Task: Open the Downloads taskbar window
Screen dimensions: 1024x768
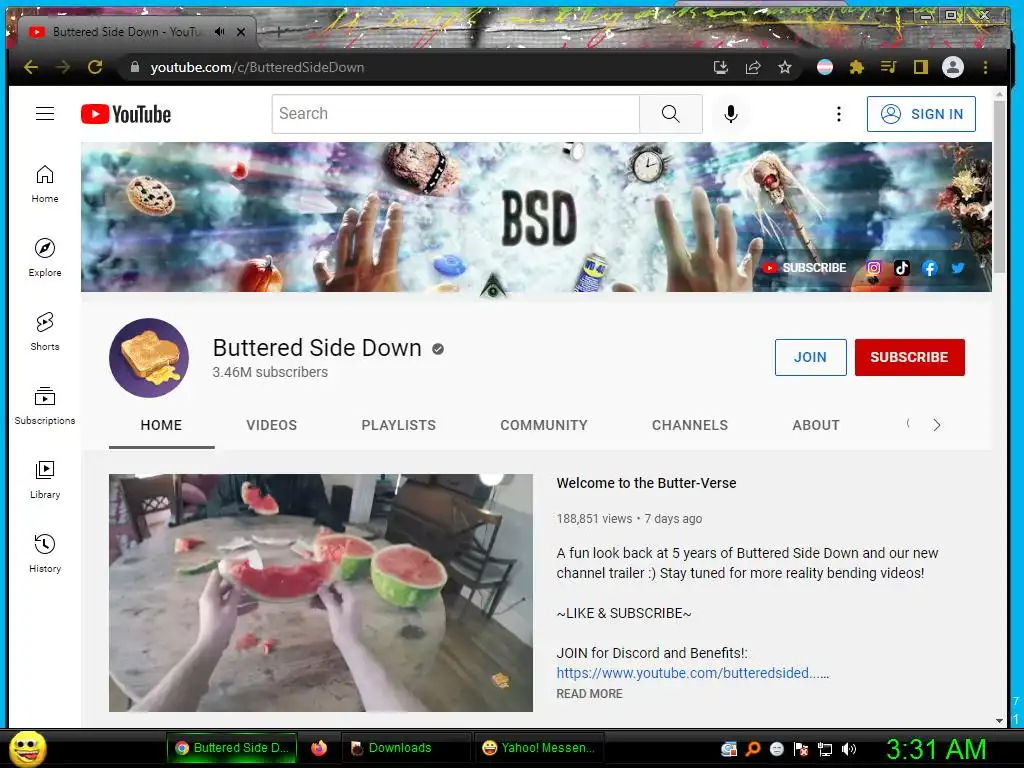Action: 406,748
